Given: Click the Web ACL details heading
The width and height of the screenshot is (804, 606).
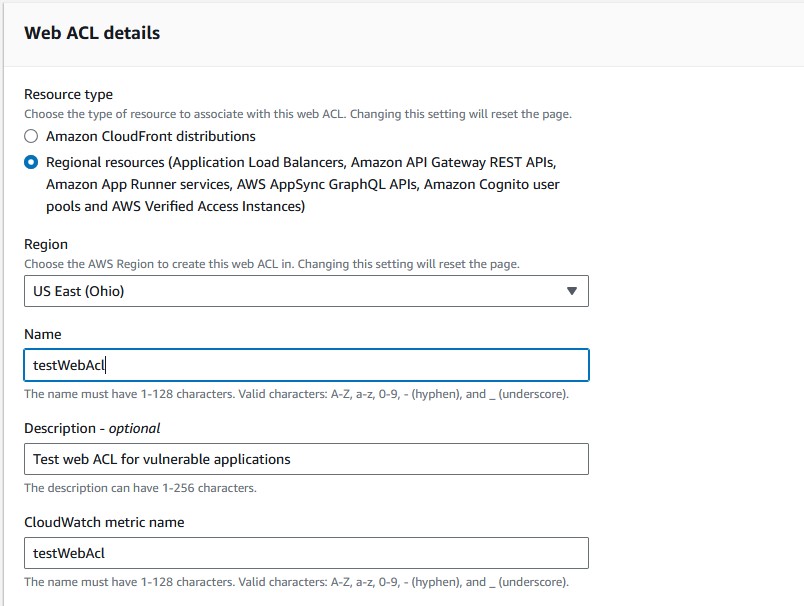Looking at the screenshot, I should 92,33.
